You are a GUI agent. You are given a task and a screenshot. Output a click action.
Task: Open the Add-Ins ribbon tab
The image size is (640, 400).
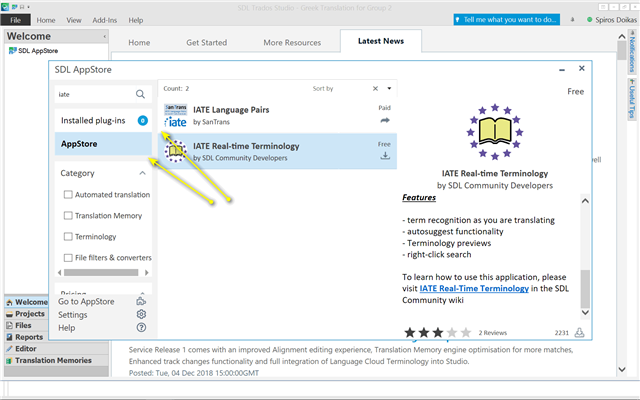[x=104, y=20]
